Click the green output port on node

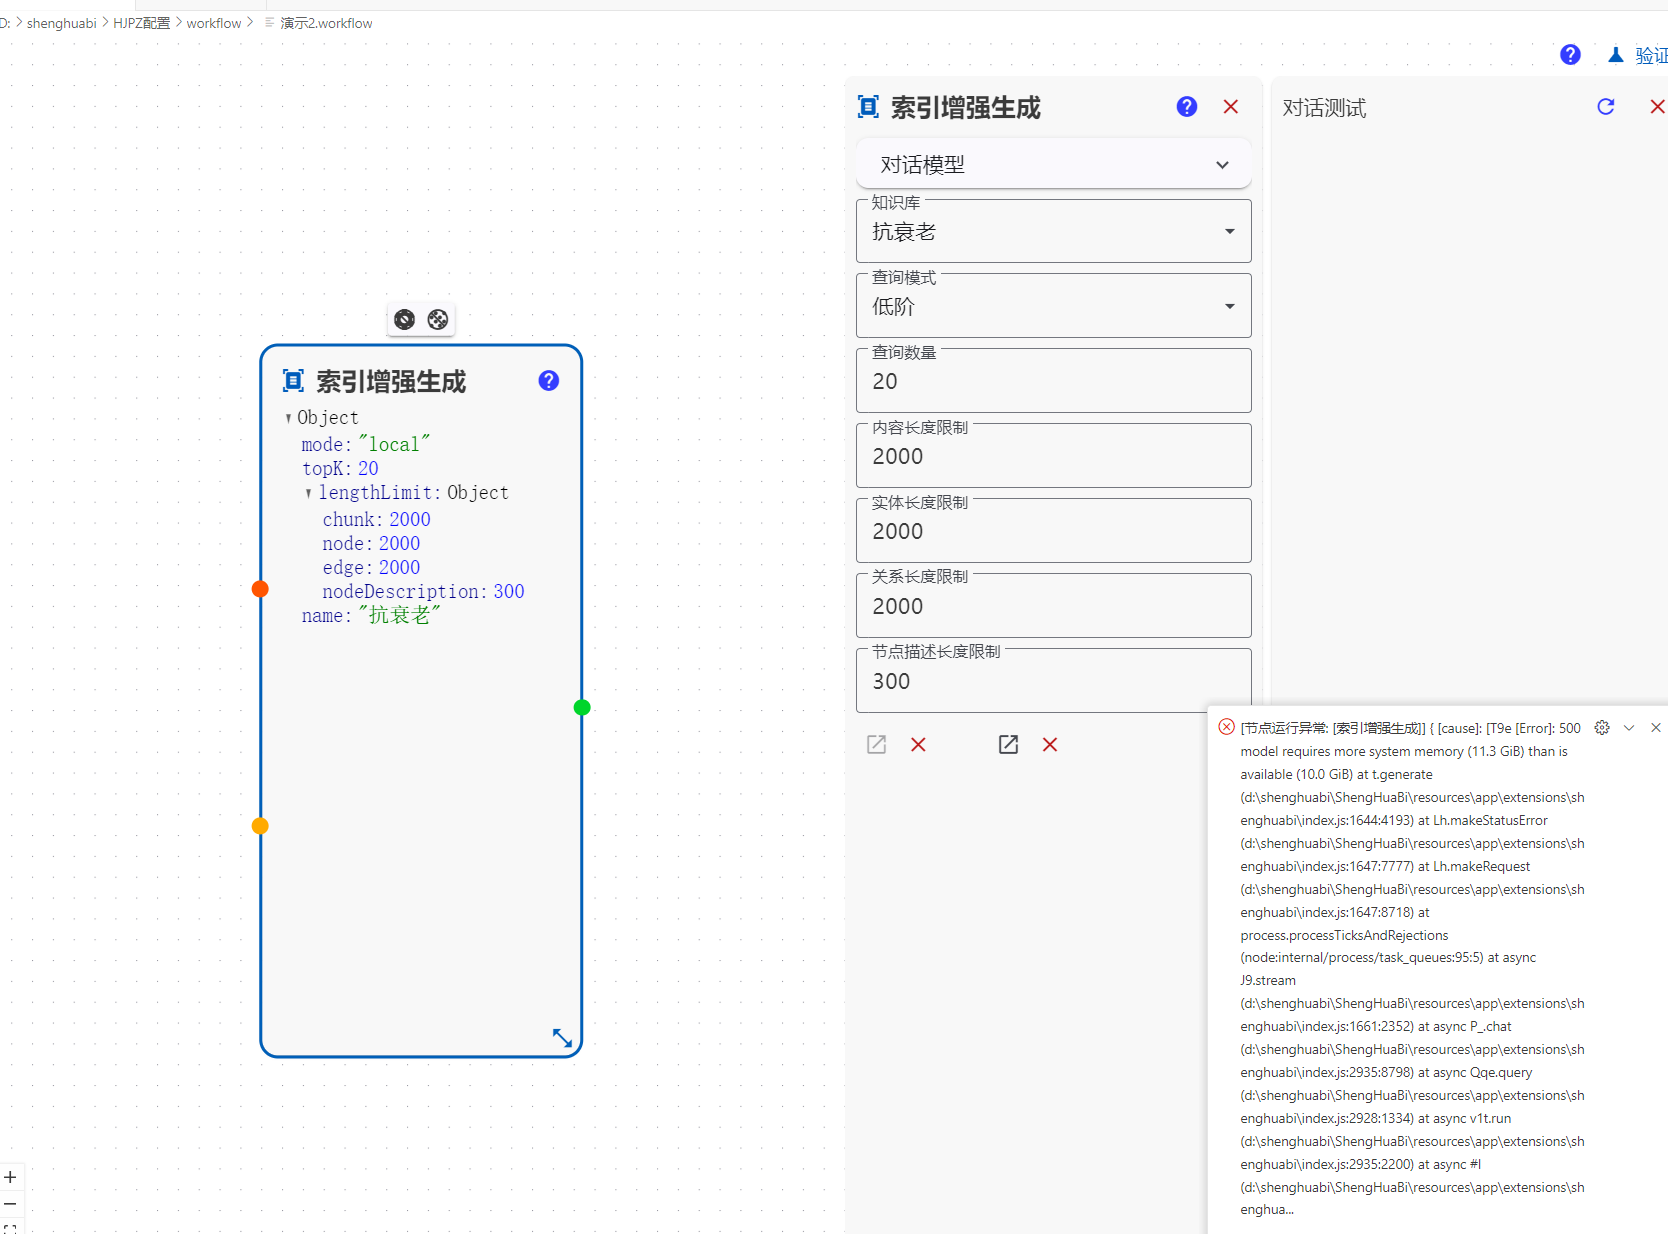(x=582, y=708)
